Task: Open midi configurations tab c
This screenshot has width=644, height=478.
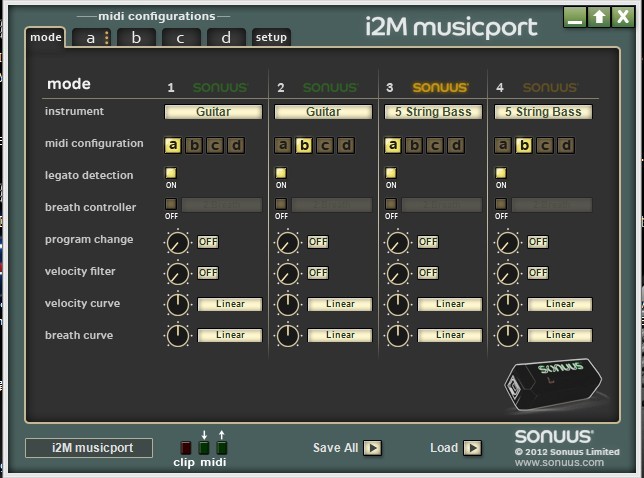Action: (181, 37)
